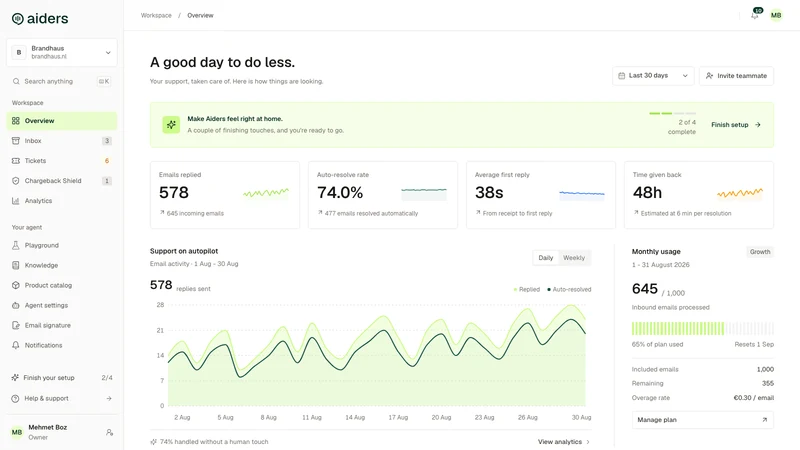Click the Finish setup arrow icon
This screenshot has height=450, width=800.
pos(758,124)
